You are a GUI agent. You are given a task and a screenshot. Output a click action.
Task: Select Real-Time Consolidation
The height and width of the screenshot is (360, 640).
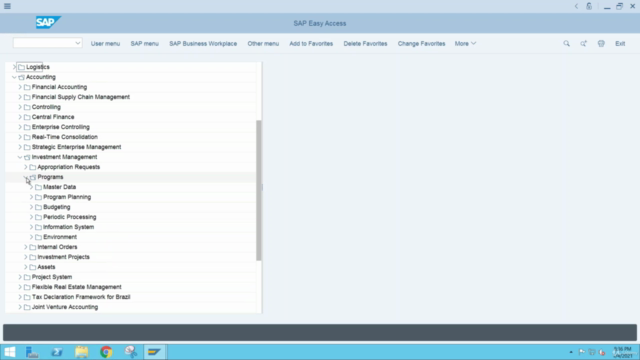point(64,137)
